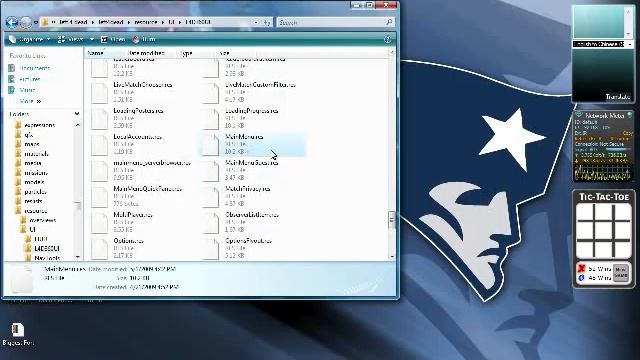Viewport: 640px width, 360px height.
Task: Click the Open toolbar button
Action: pyautogui.click(x=113, y=39)
